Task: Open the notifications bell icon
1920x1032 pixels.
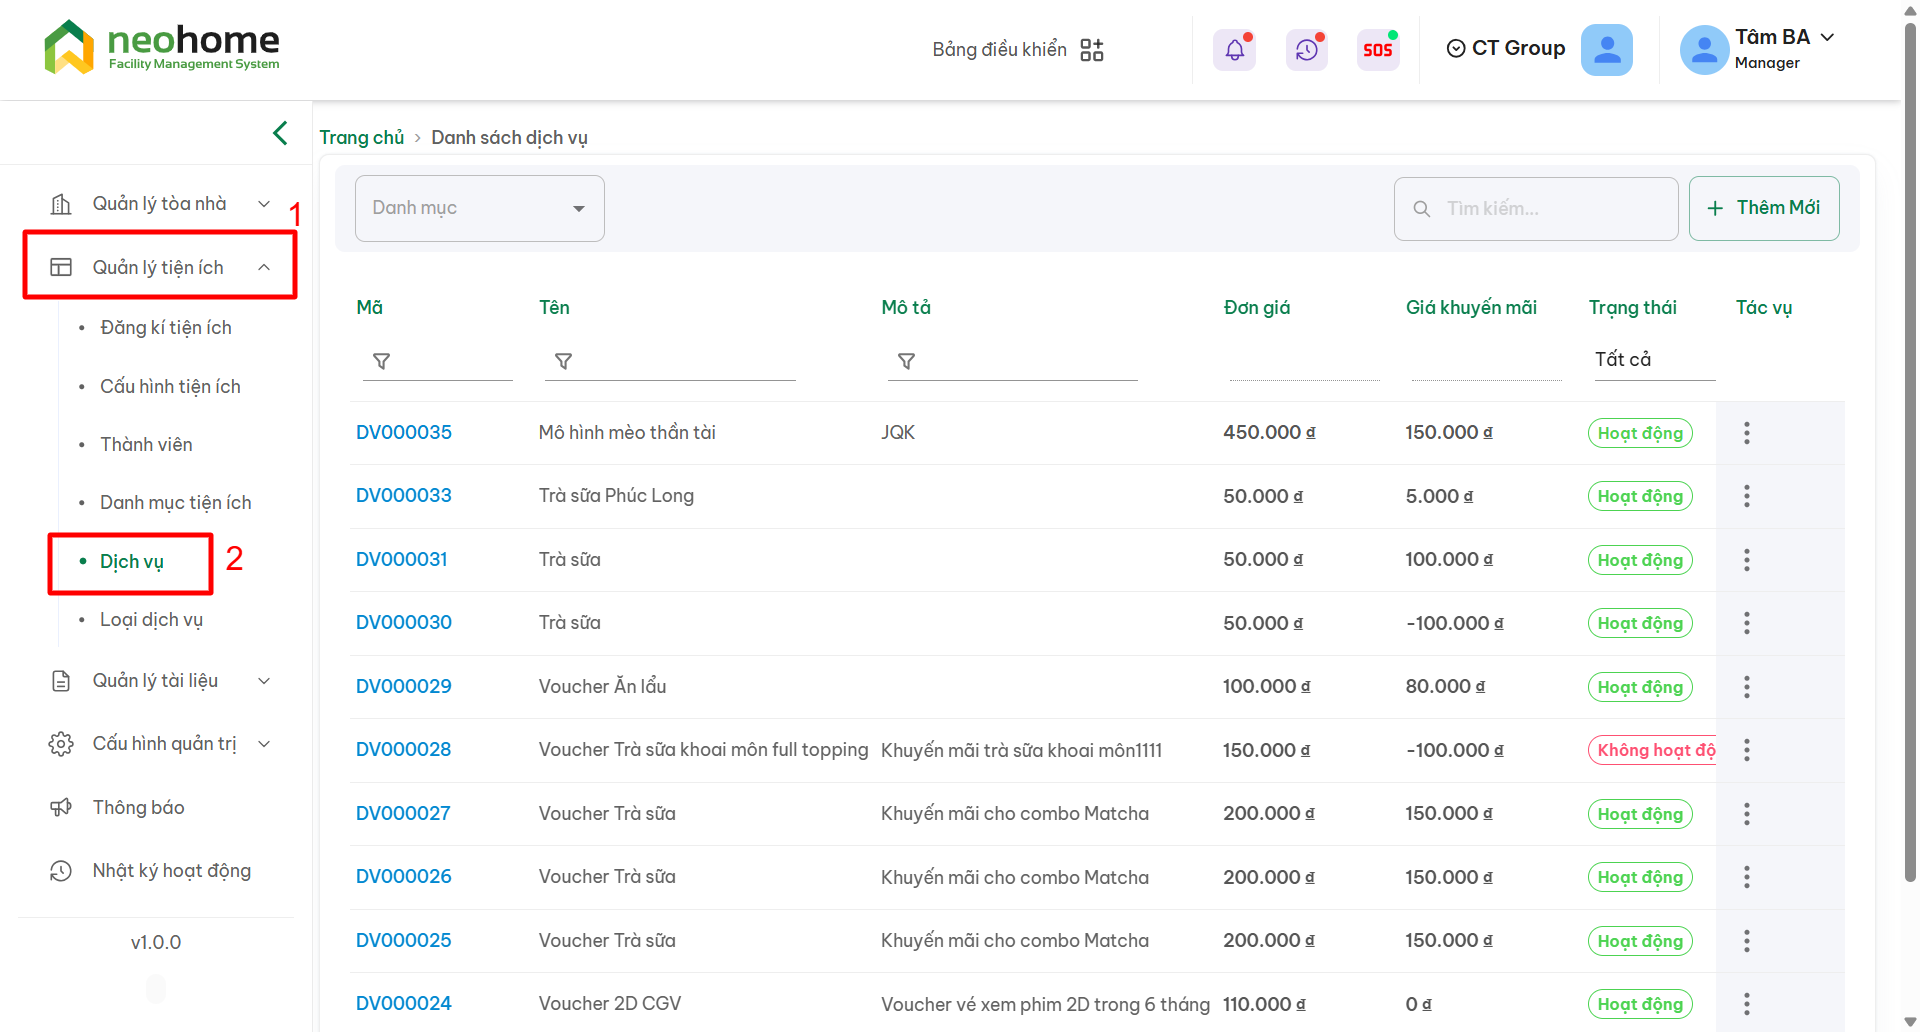Action: [x=1234, y=50]
